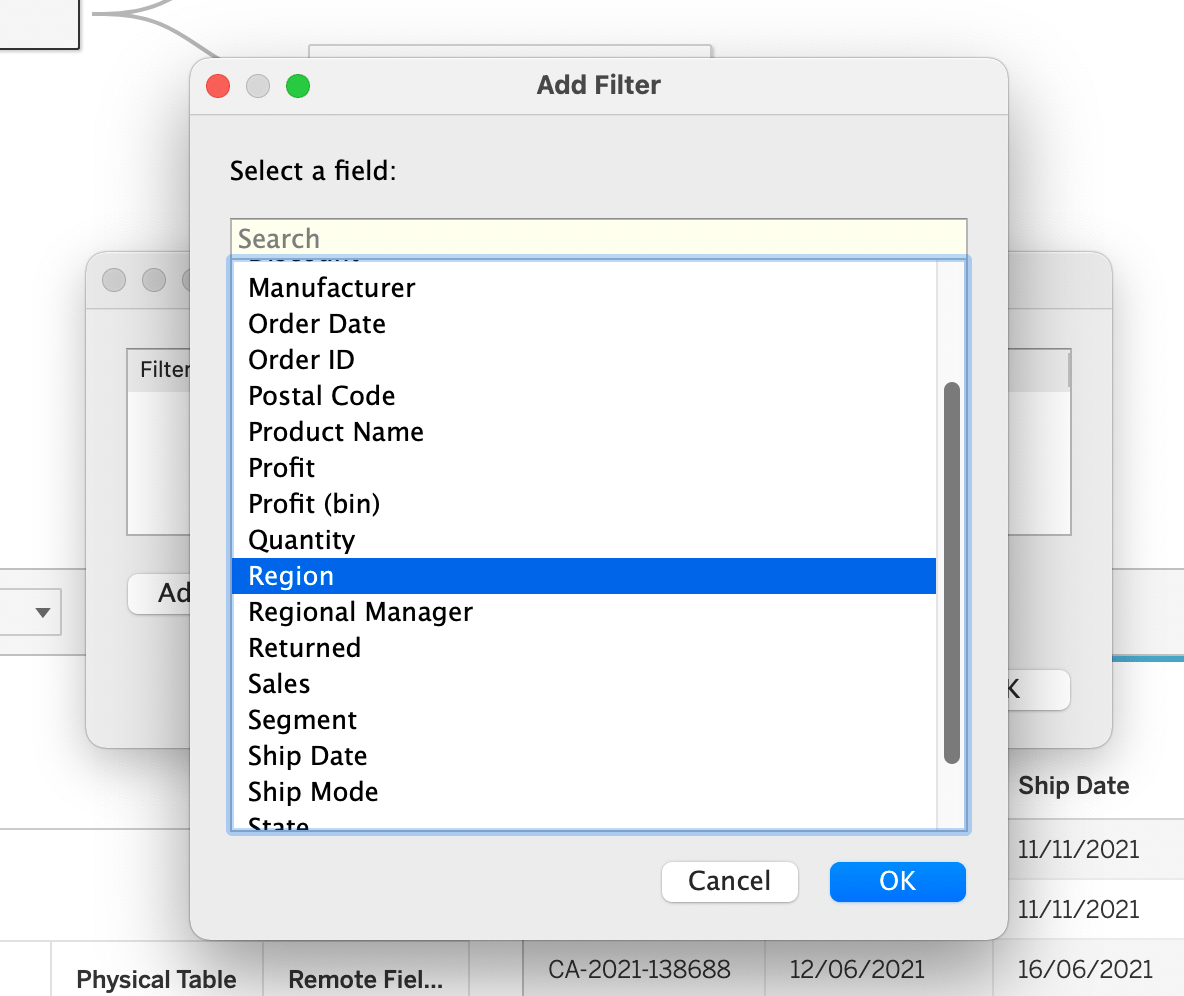1184x996 pixels.
Task: Choose the Profit field
Action: point(282,468)
